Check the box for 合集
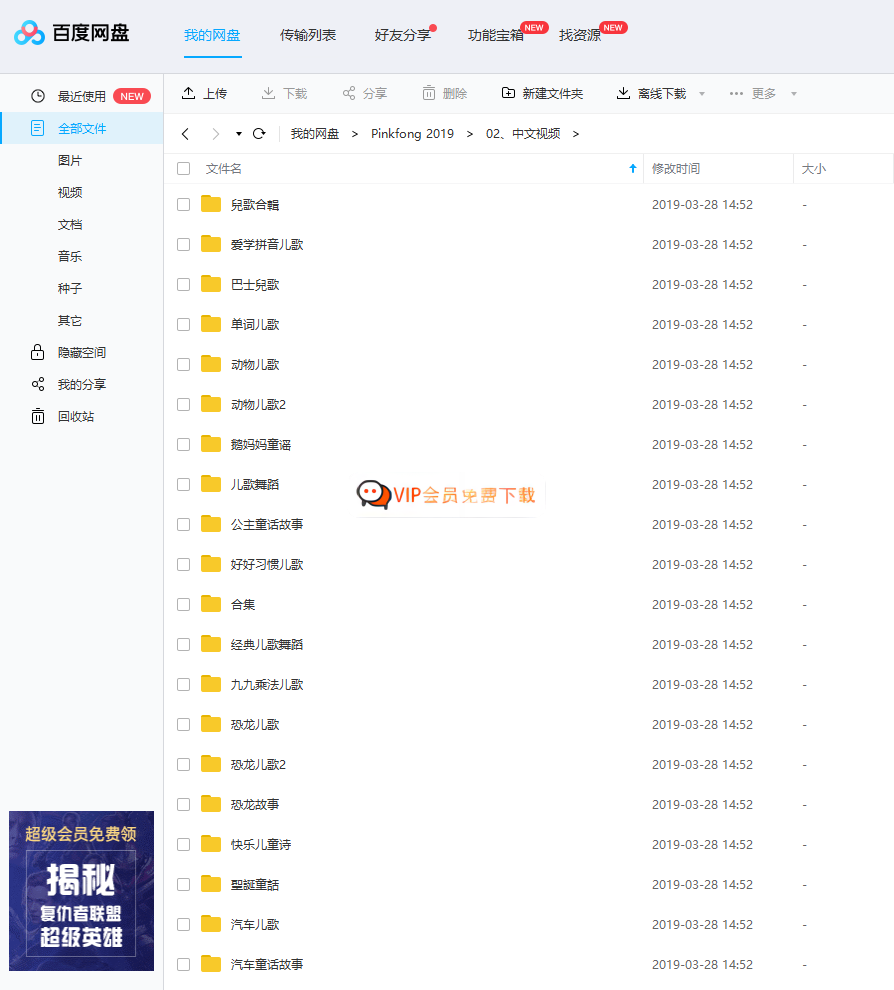Image resolution: width=894 pixels, height=990 pixels. [x=184, y=604]
